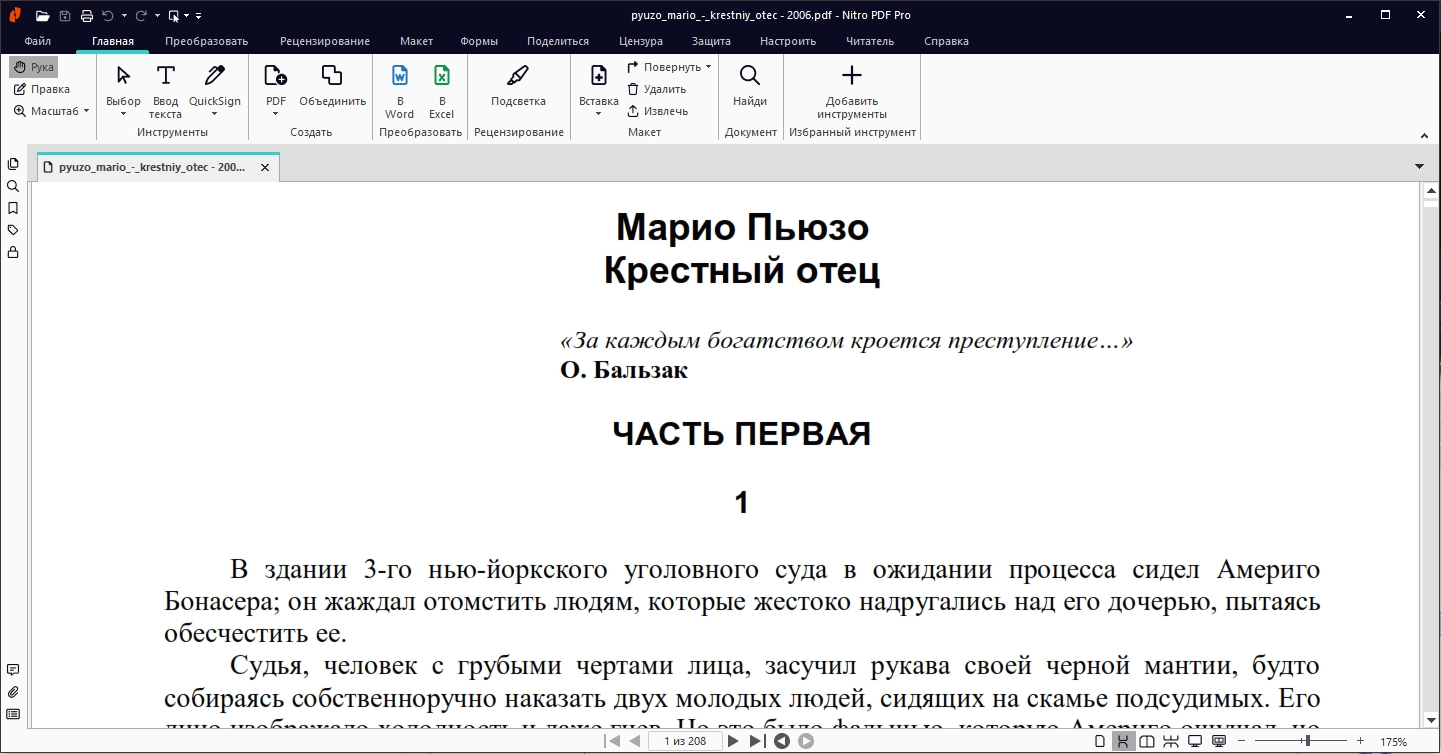Open the Найти search tool
The width and height of the screenshot is (1441, 754).
tap(750, 86)
